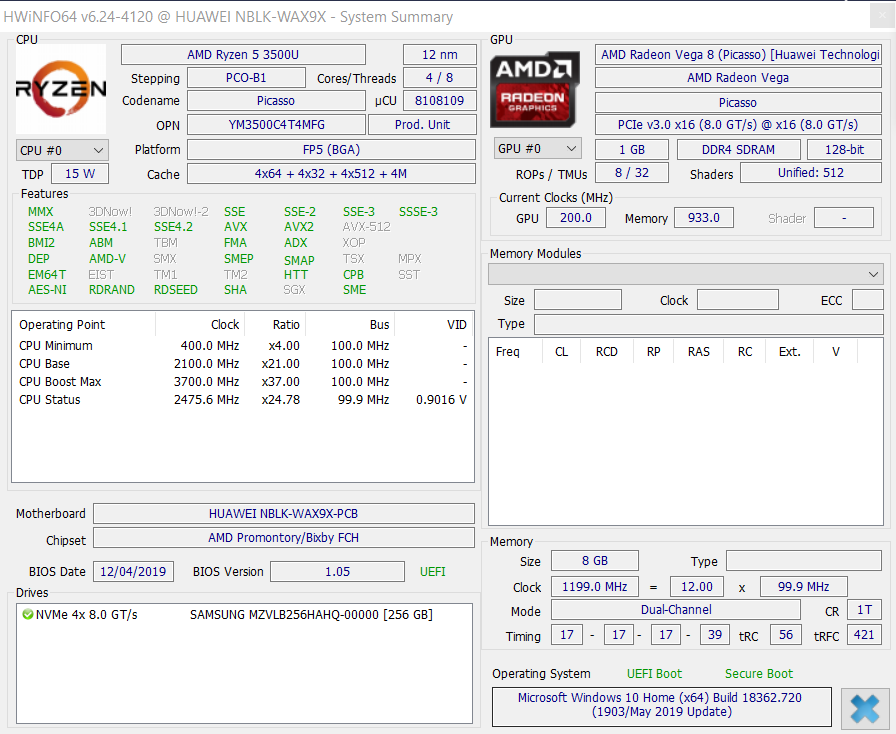Click the AMD Ryzen logo image
896x734 pixels.
point(60,91)
